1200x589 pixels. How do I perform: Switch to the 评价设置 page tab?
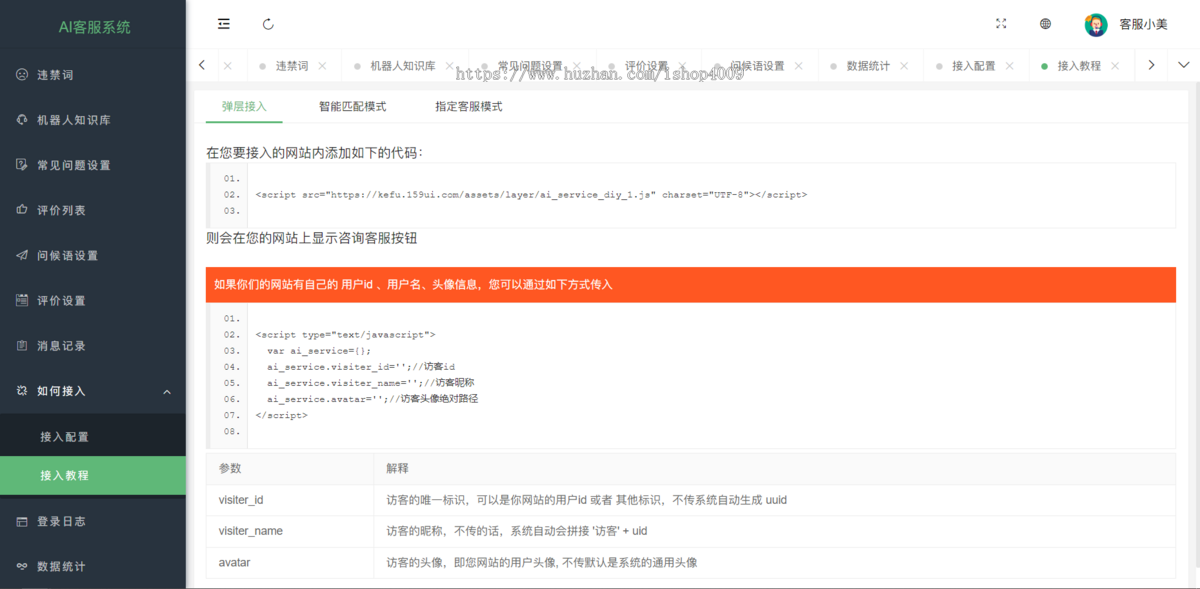point(646,66)
